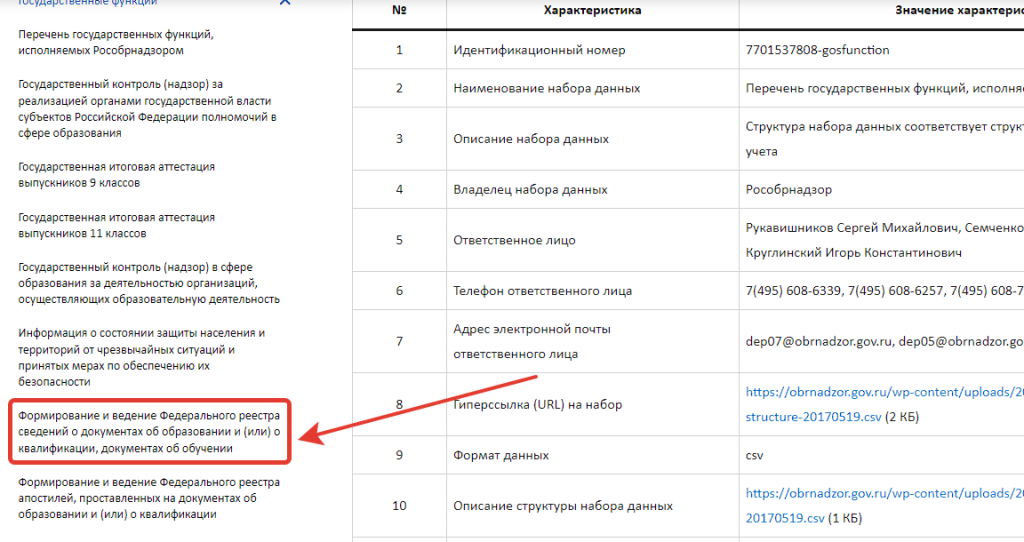Image resolution: width=1024 pixels, height=542 pixels.
Task: Open Информация о состоянии защиты населения и территорий
Action: 142,357
